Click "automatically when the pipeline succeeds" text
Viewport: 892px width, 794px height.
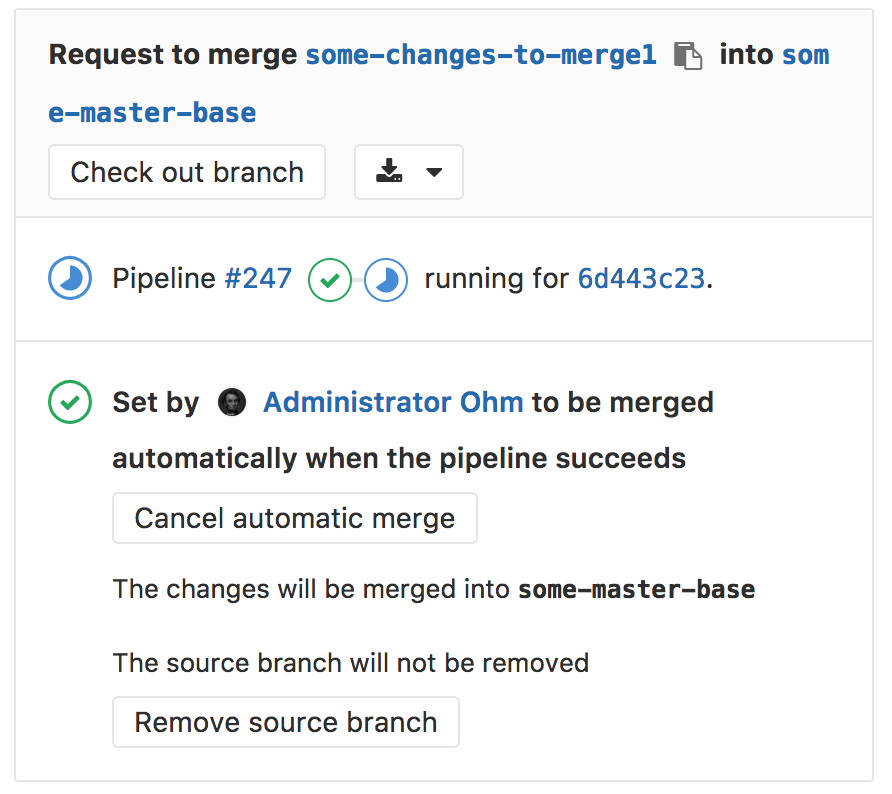click(x=399, y=459)
